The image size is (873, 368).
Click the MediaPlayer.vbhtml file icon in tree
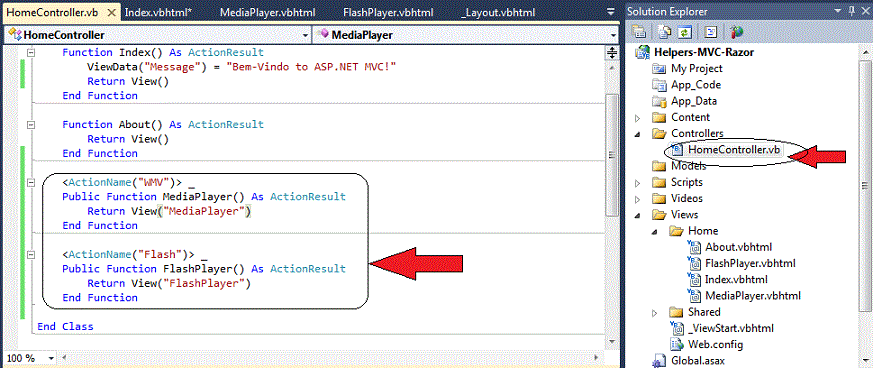tap(694, 296)
